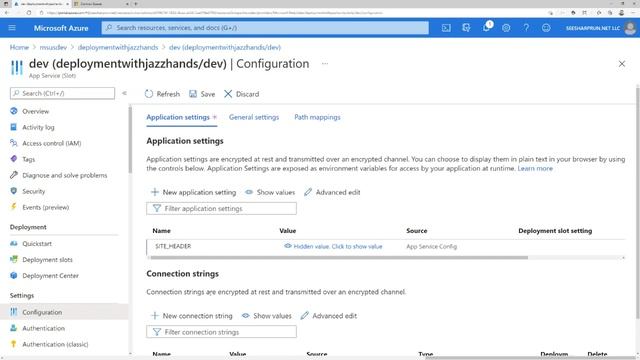Add a New application setting
640x360 pixels.
(193, 192)
